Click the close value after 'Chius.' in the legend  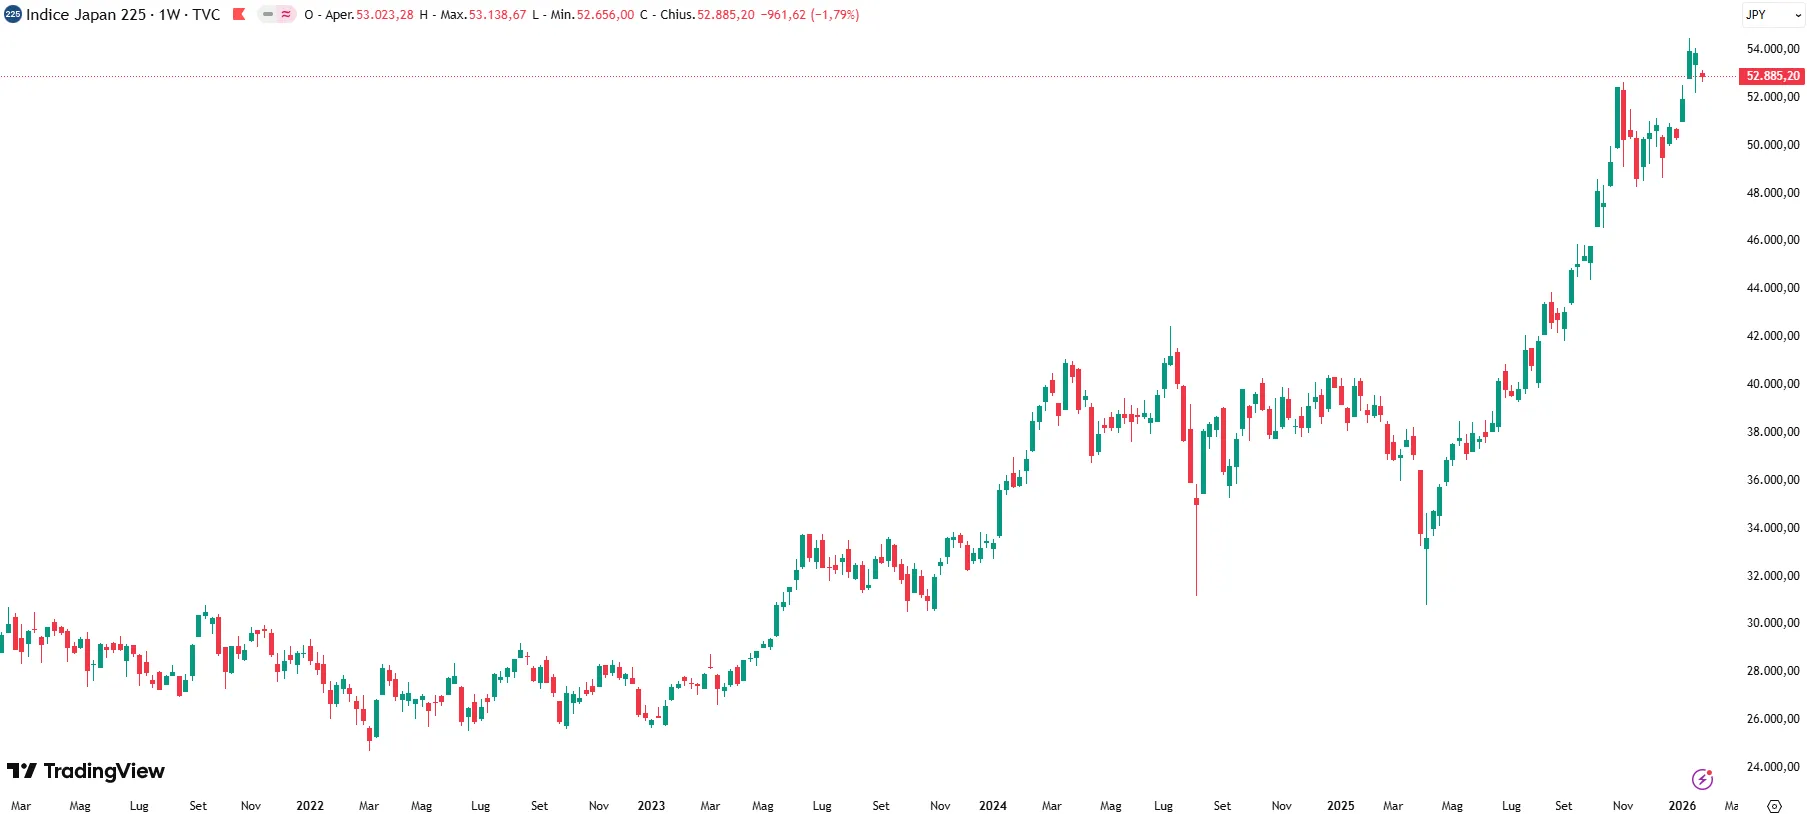pyautogui.click(x=726, y=15)
